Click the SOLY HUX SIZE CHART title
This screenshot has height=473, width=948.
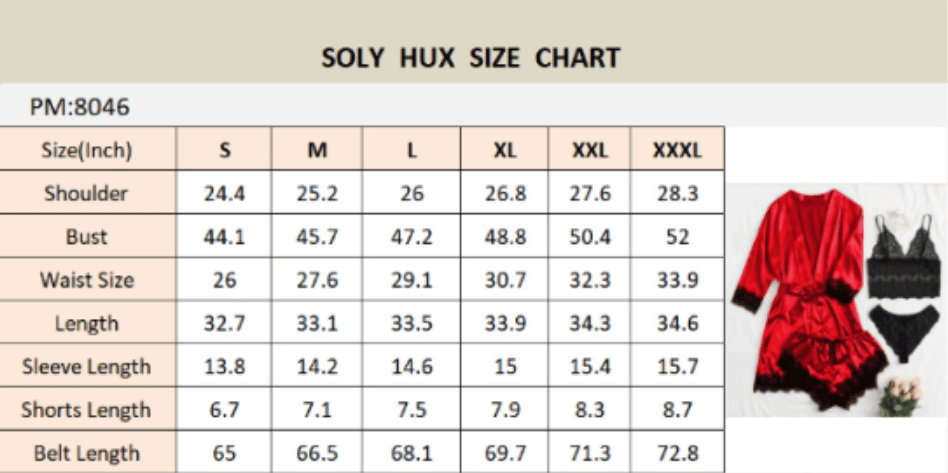(470, 58)
